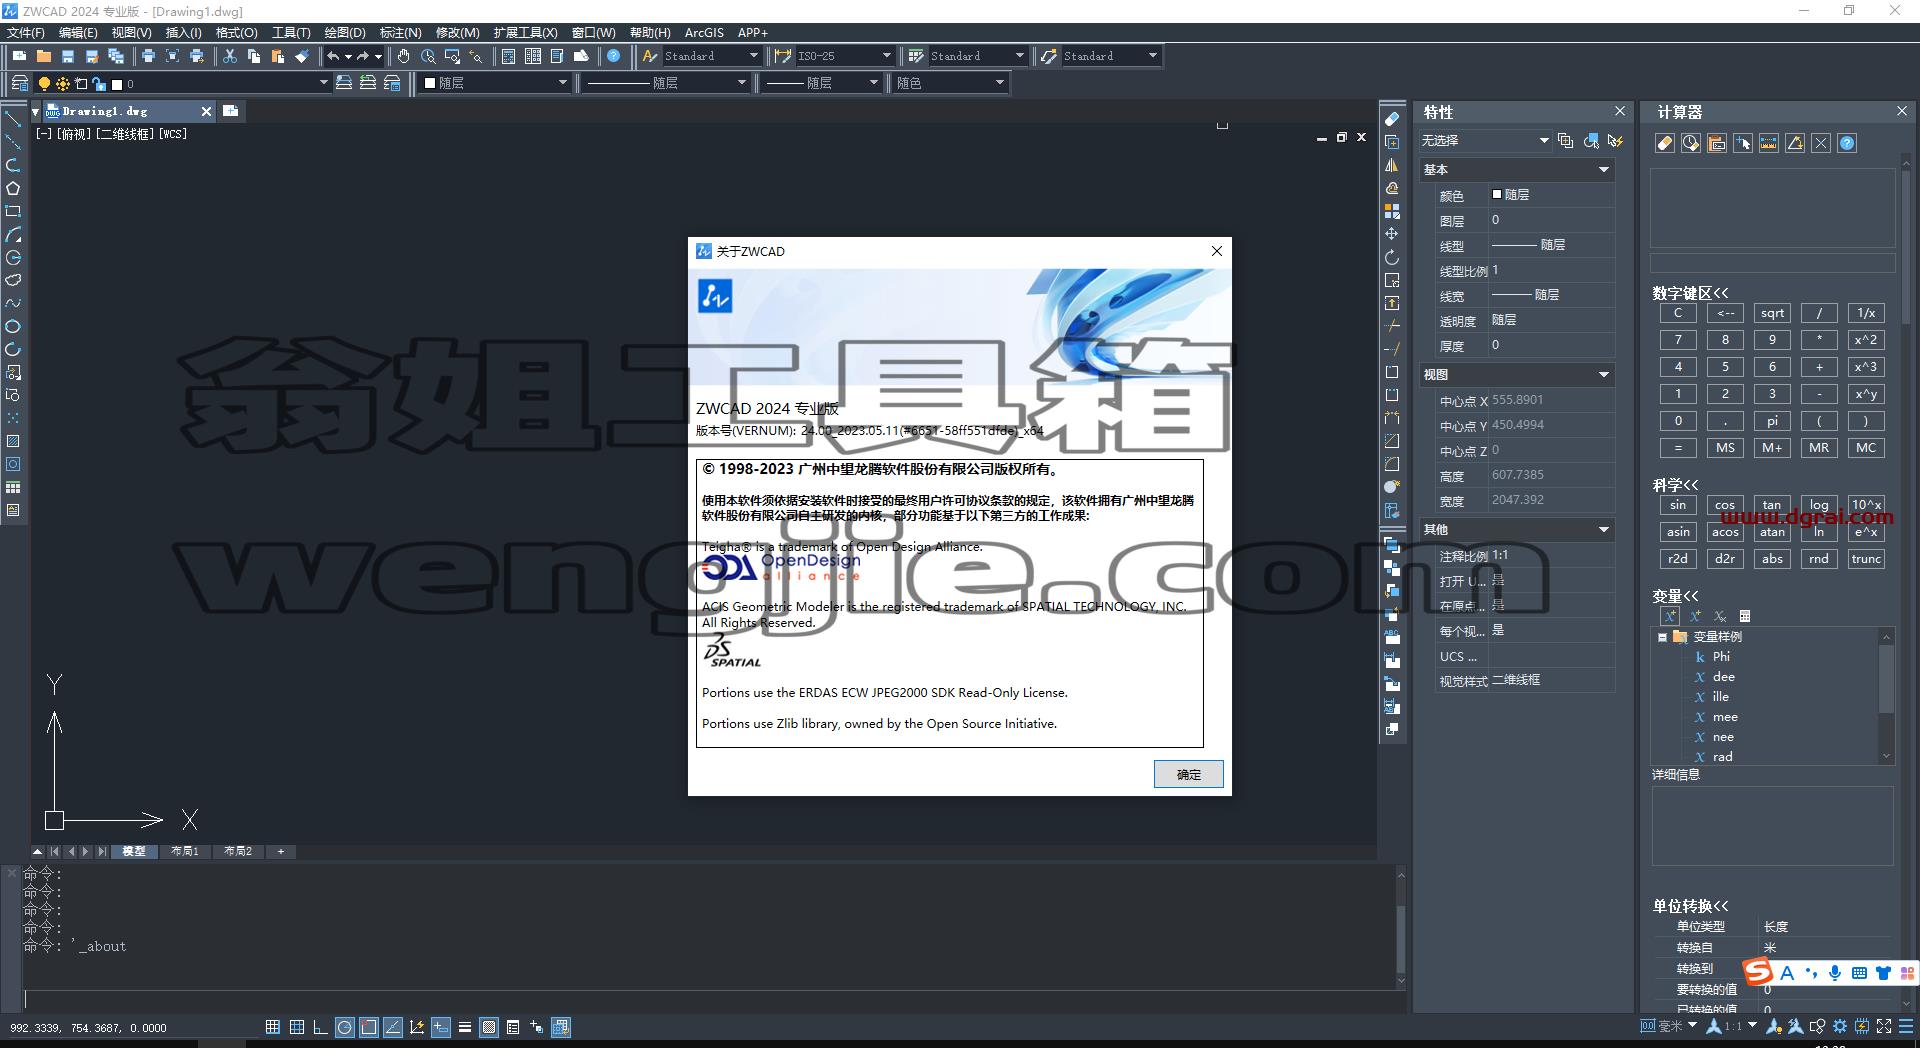
Task: Click the MC memory clear button
Action: [1866, 448]
